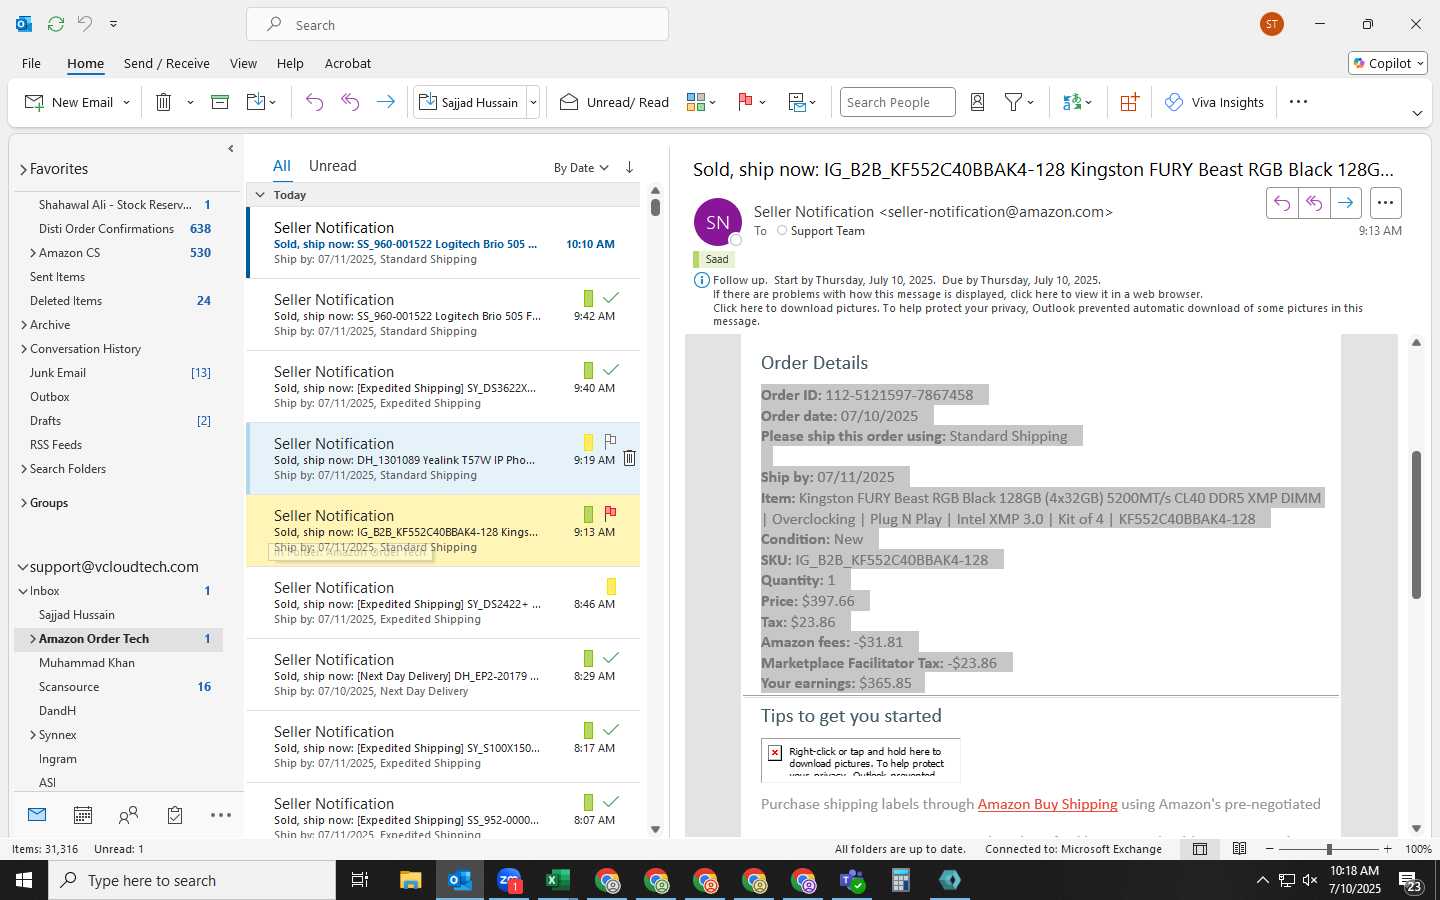
Task: Collapse the support@vcloudtech.com account
Action: coord(22,567)
